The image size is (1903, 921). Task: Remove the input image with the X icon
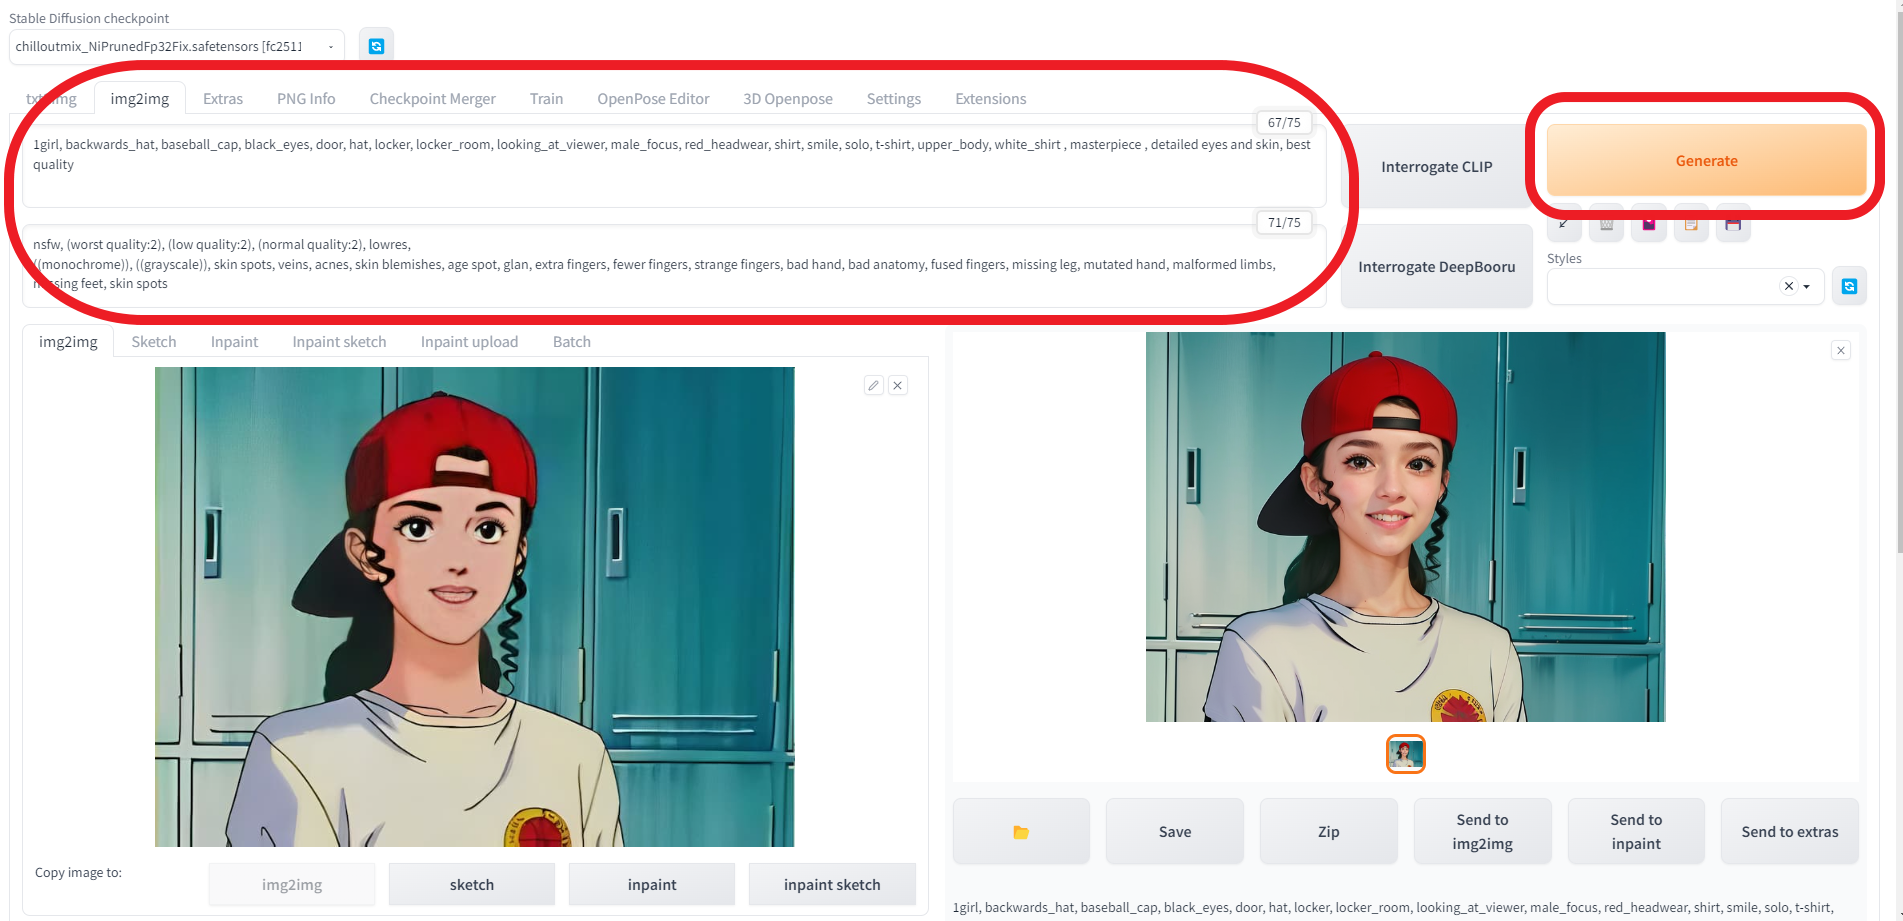(x=898, y=385)
